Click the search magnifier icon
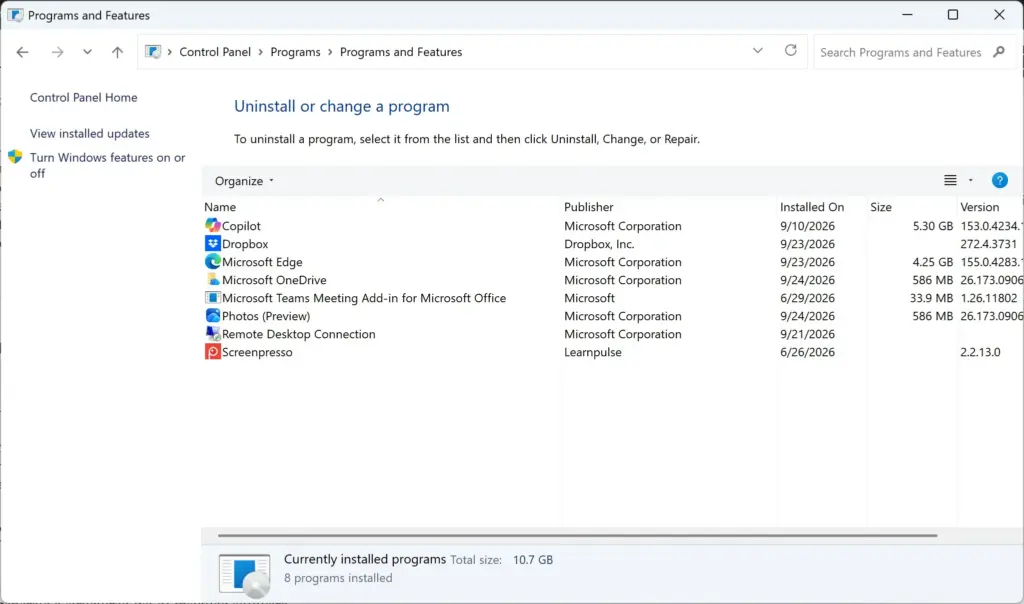Image resolution: width=1024 pixels, height=604 pixels. (999, 52)
